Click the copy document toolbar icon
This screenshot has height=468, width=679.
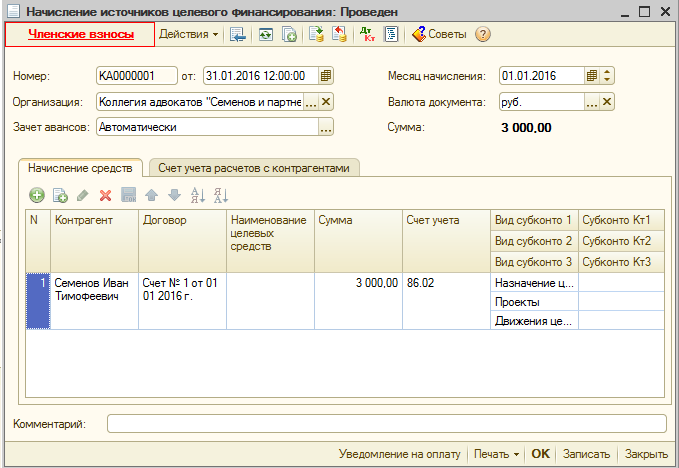[x=289, y=34]
